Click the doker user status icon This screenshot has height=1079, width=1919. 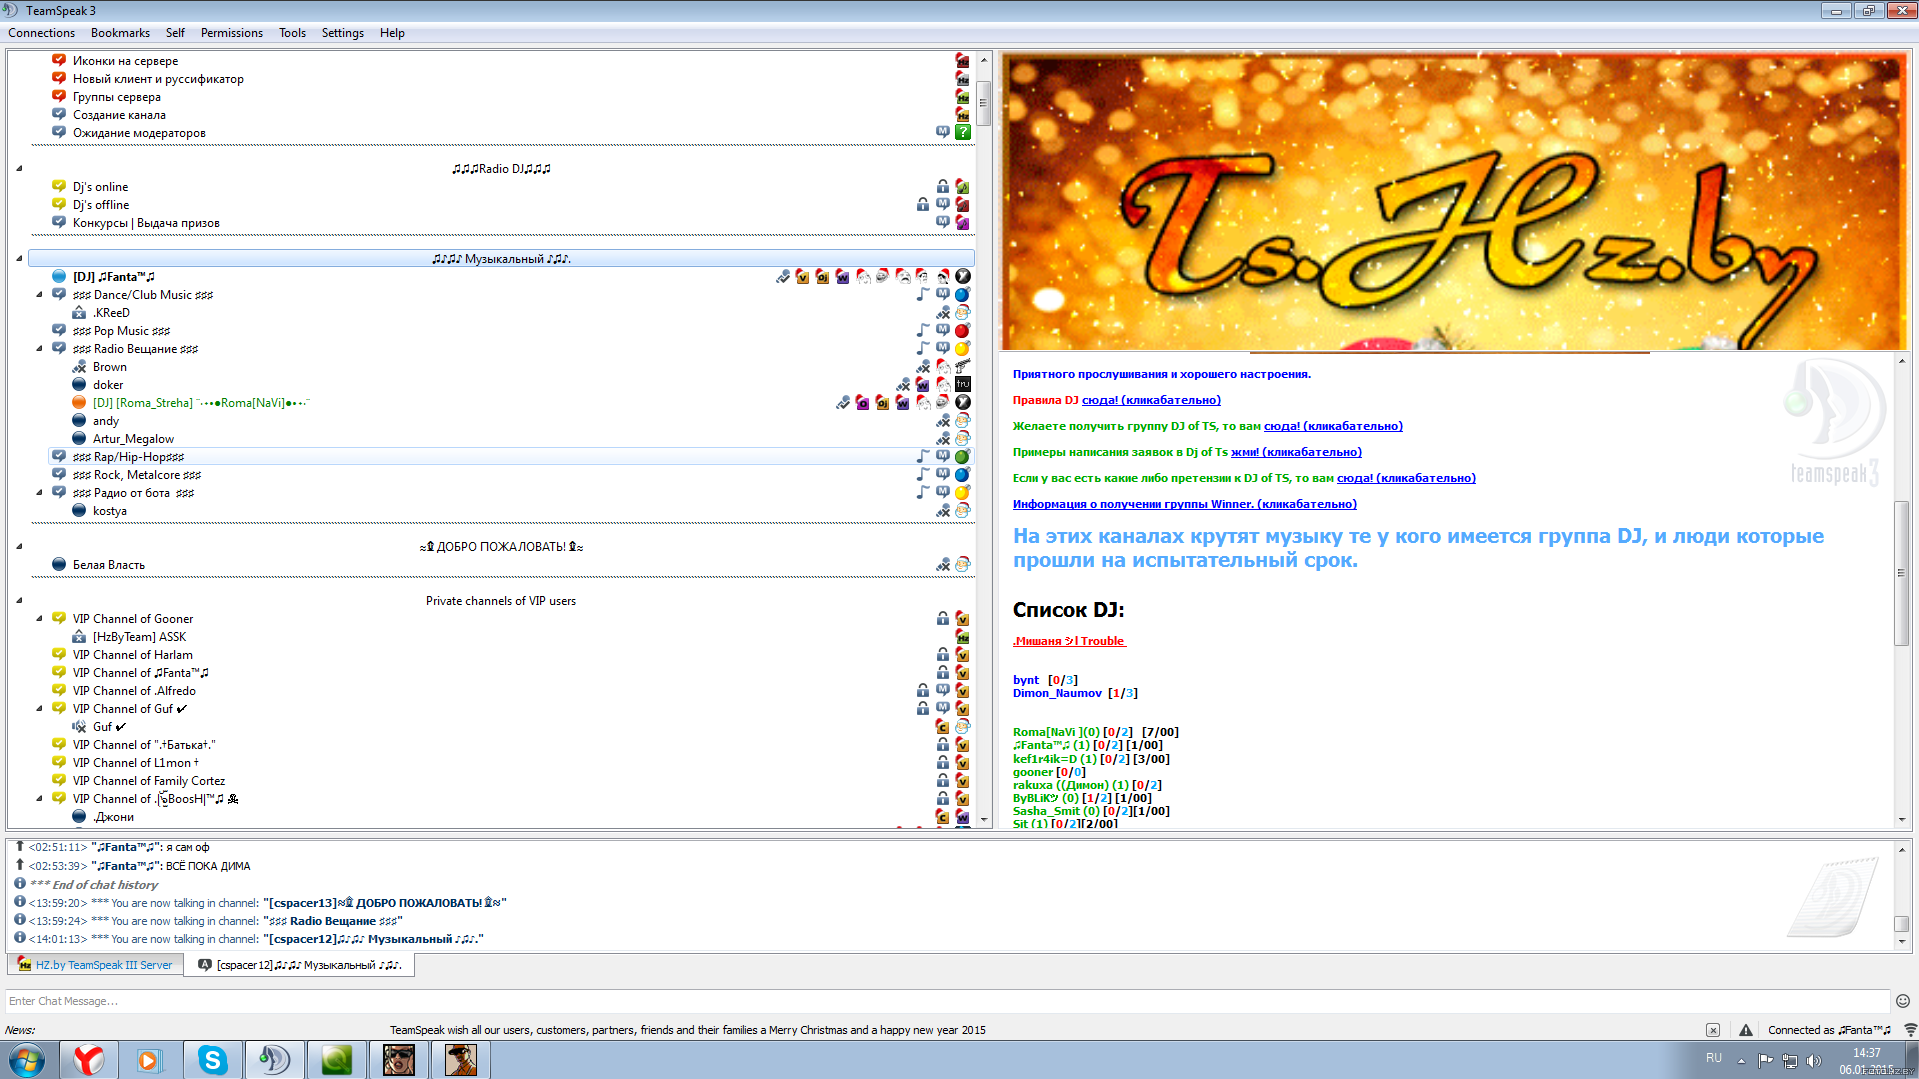tap(79, 385)
